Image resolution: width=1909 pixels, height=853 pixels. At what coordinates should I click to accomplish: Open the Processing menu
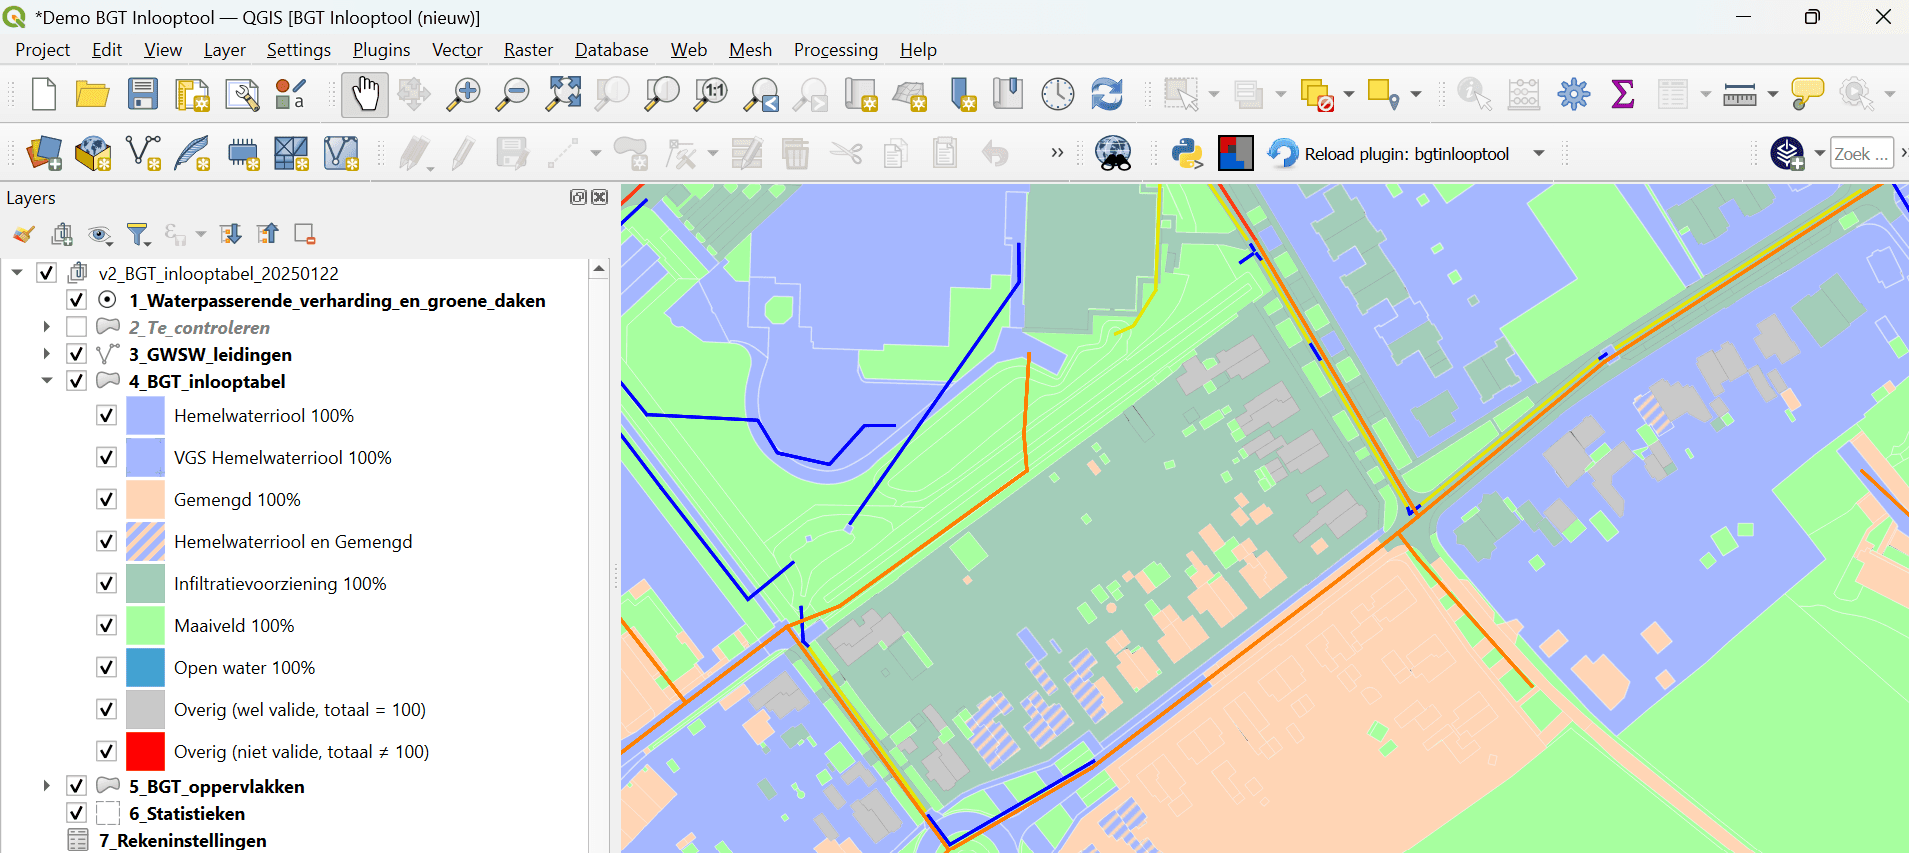[835, 50]
